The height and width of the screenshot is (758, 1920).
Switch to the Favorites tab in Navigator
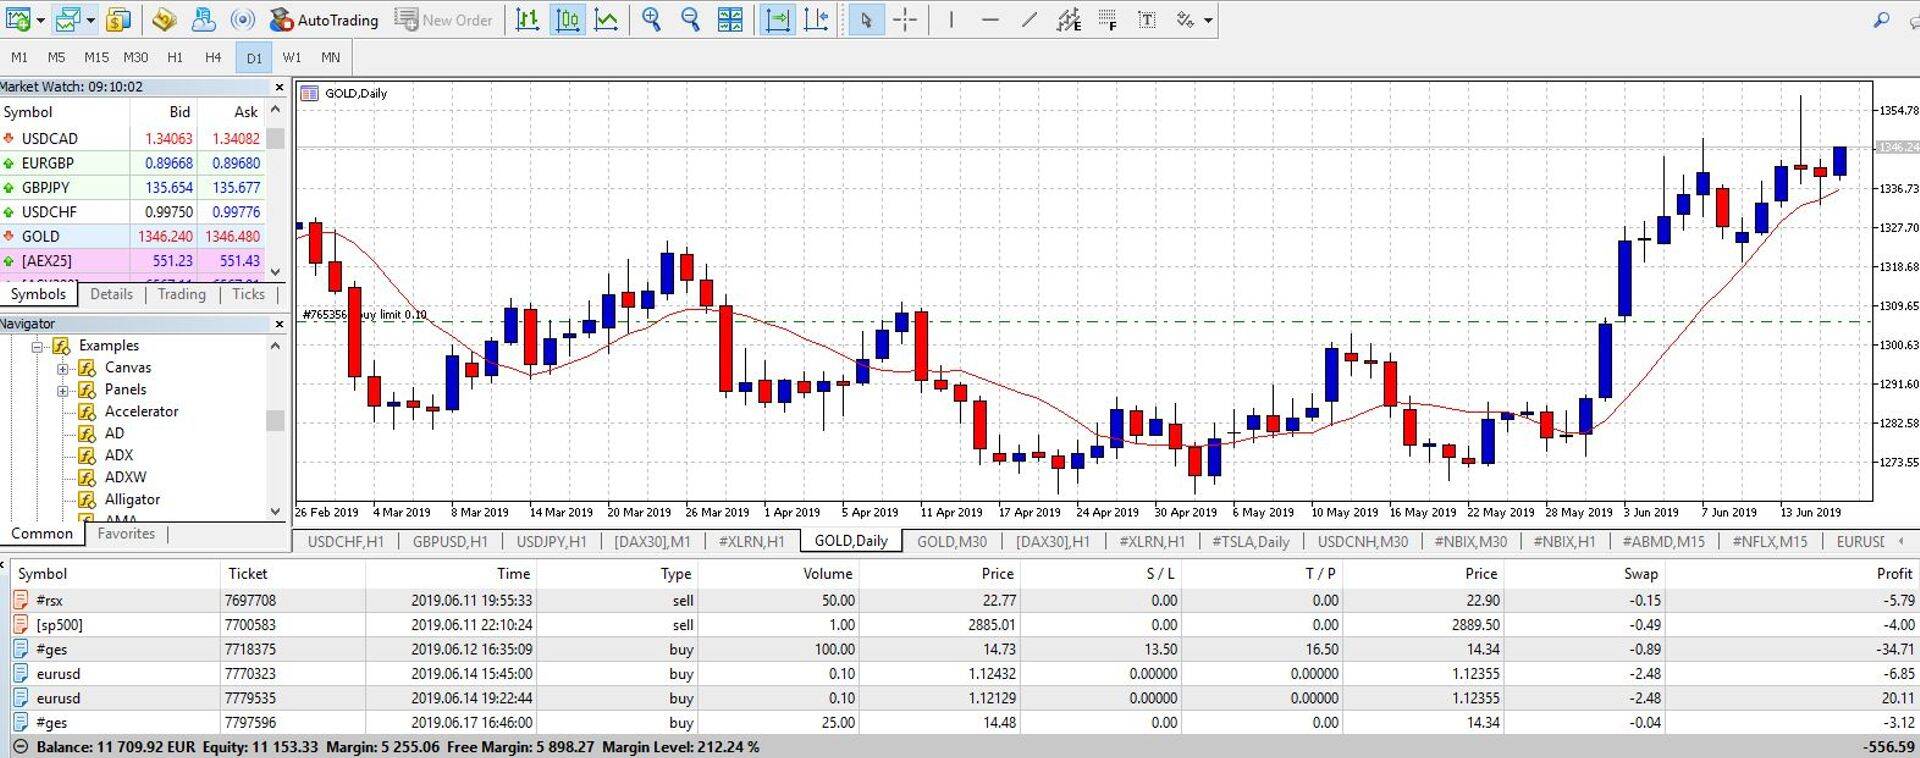pyautogui.click(x=126, y=534)
